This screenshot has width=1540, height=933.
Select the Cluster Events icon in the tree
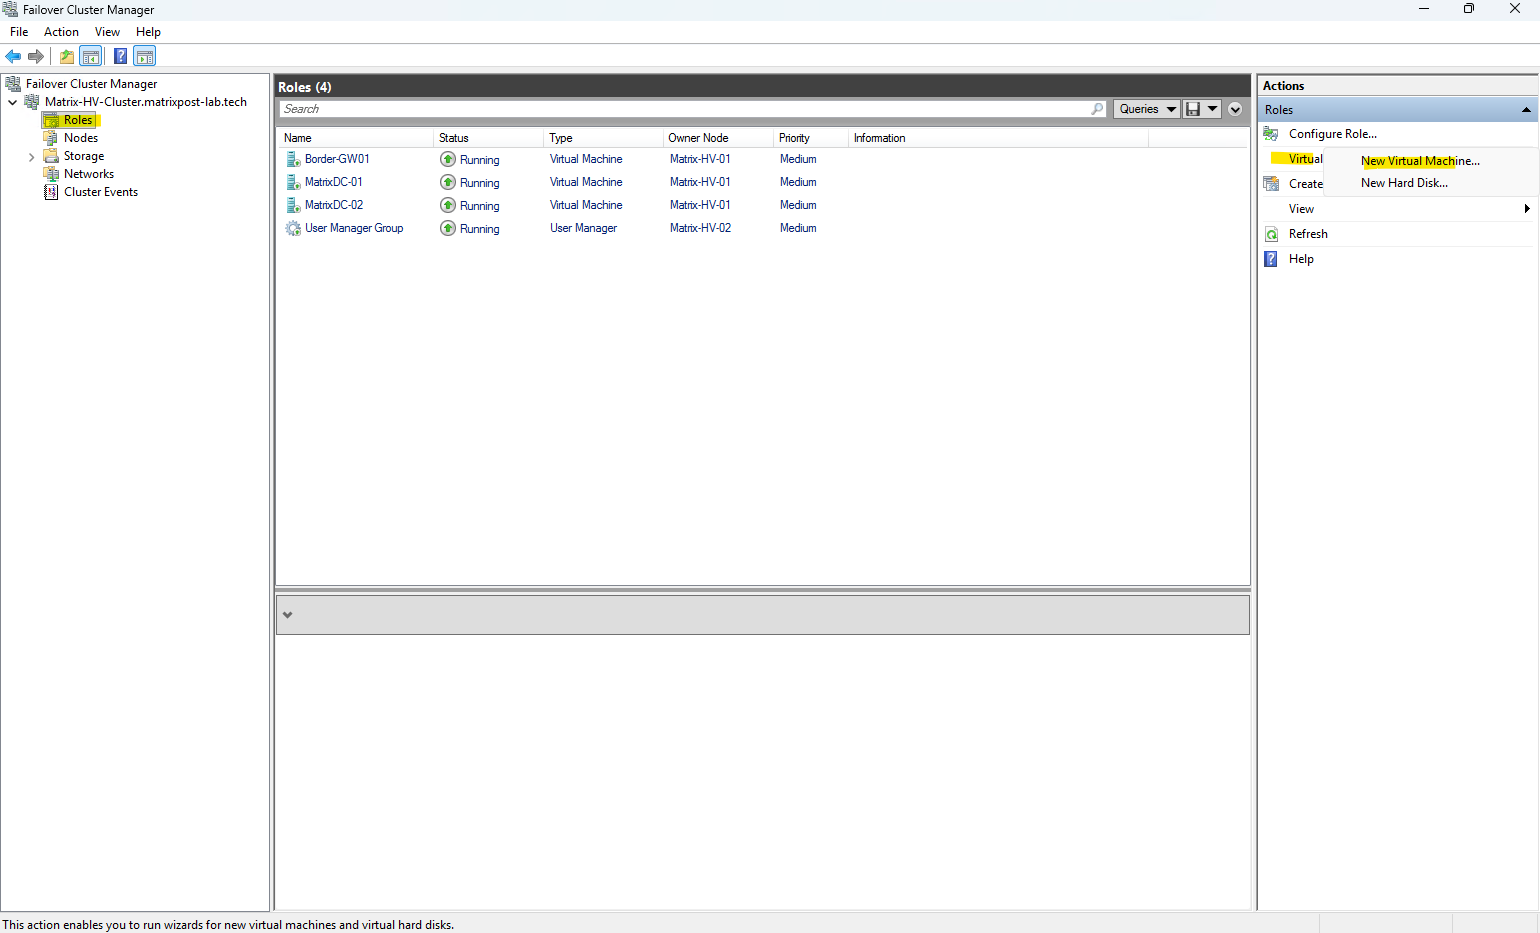[51, 192]
